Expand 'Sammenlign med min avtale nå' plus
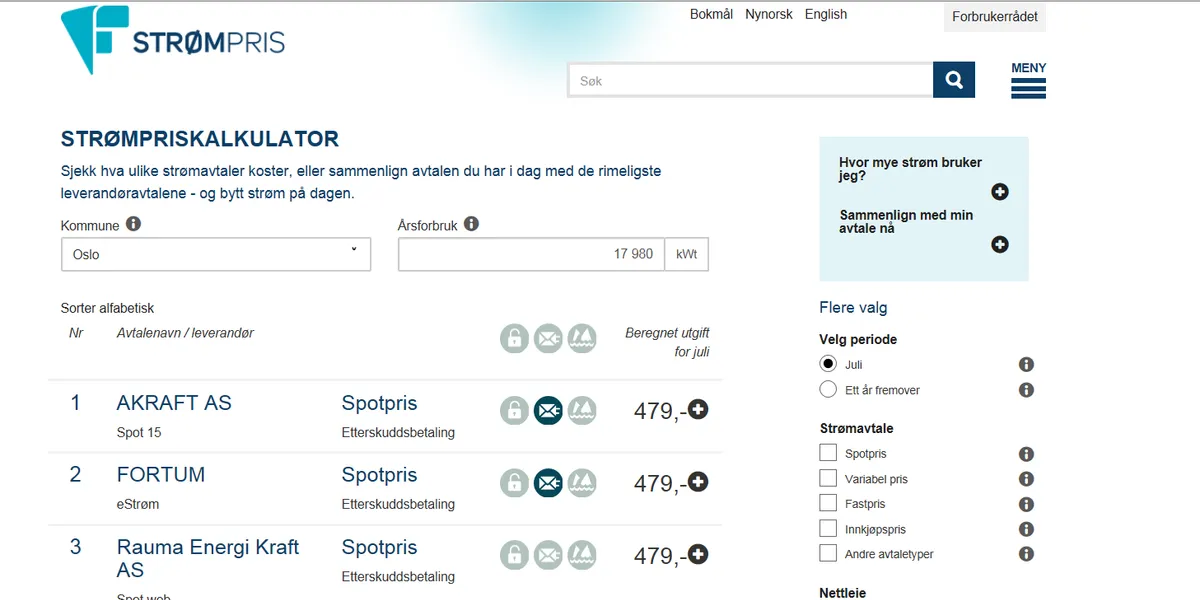Image resolution: width=1200 pixels, height=600 pixels. 999,244
